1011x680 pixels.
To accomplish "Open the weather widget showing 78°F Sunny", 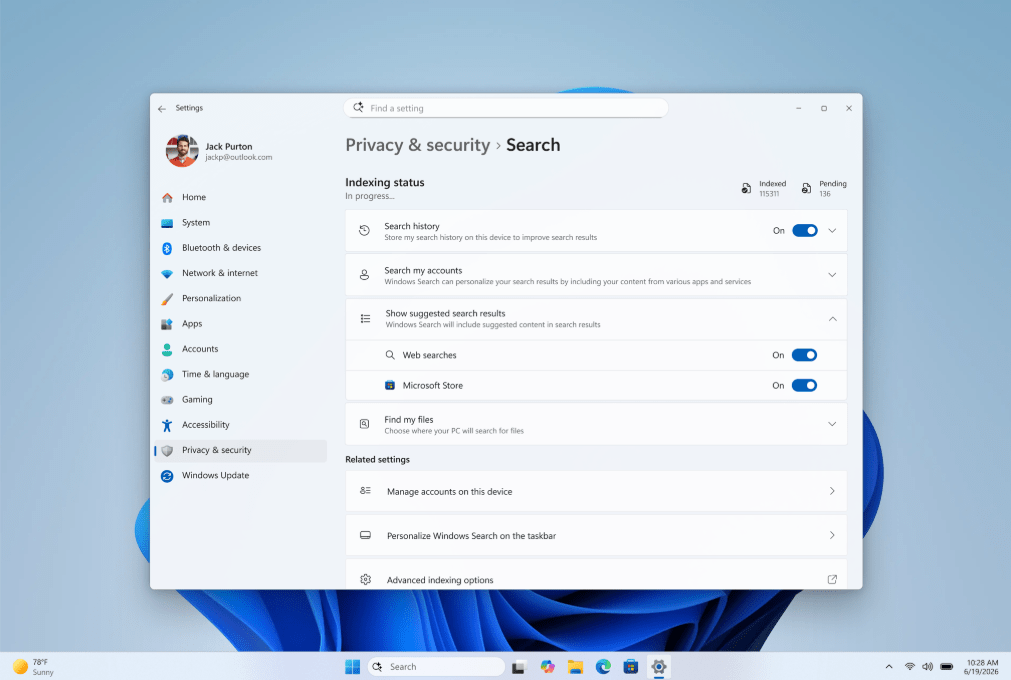I will coord(34,667).
